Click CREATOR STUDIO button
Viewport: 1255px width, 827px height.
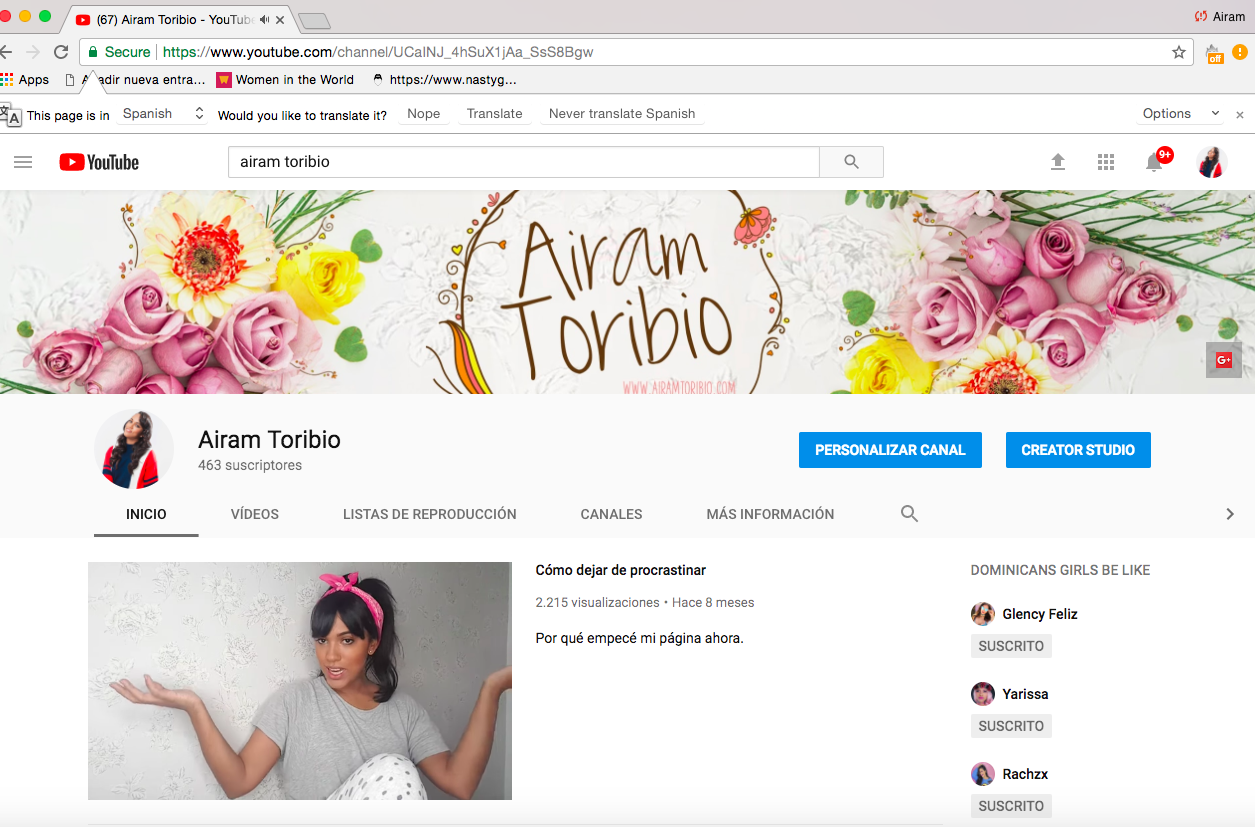tap(1078, 450)
